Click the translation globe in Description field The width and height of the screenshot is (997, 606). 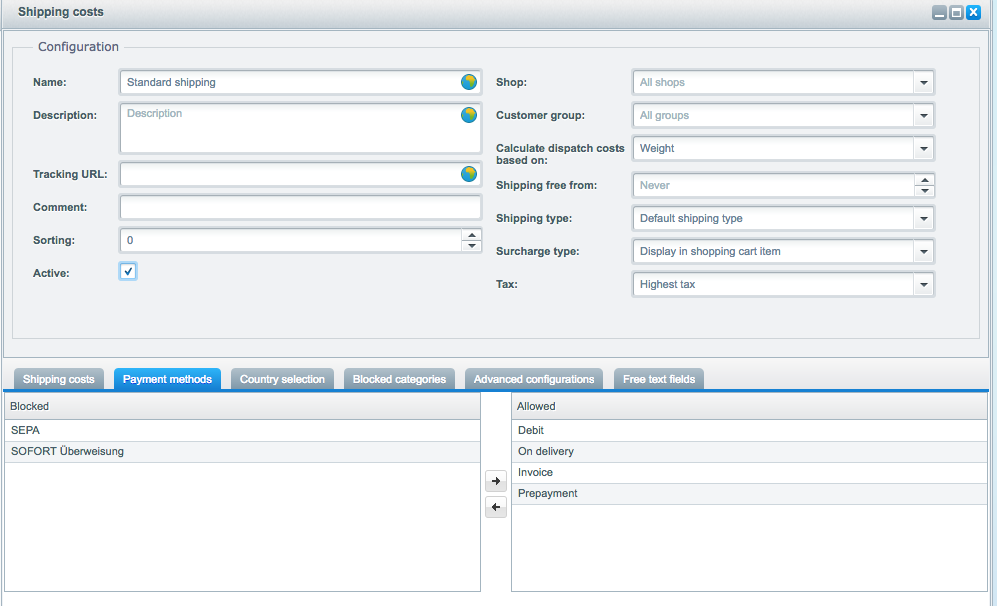point(468,115)
